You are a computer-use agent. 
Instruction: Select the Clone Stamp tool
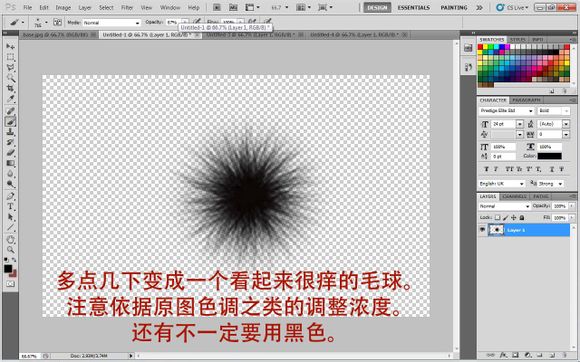point(10,132)
